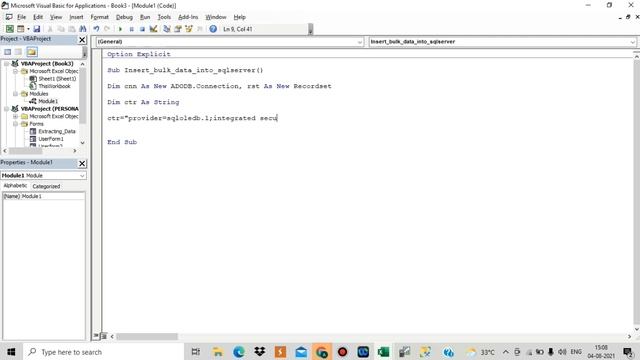Screen dimensions: 640x360
Task: Click the Redo toolbar icon
Action: point(107,29)
